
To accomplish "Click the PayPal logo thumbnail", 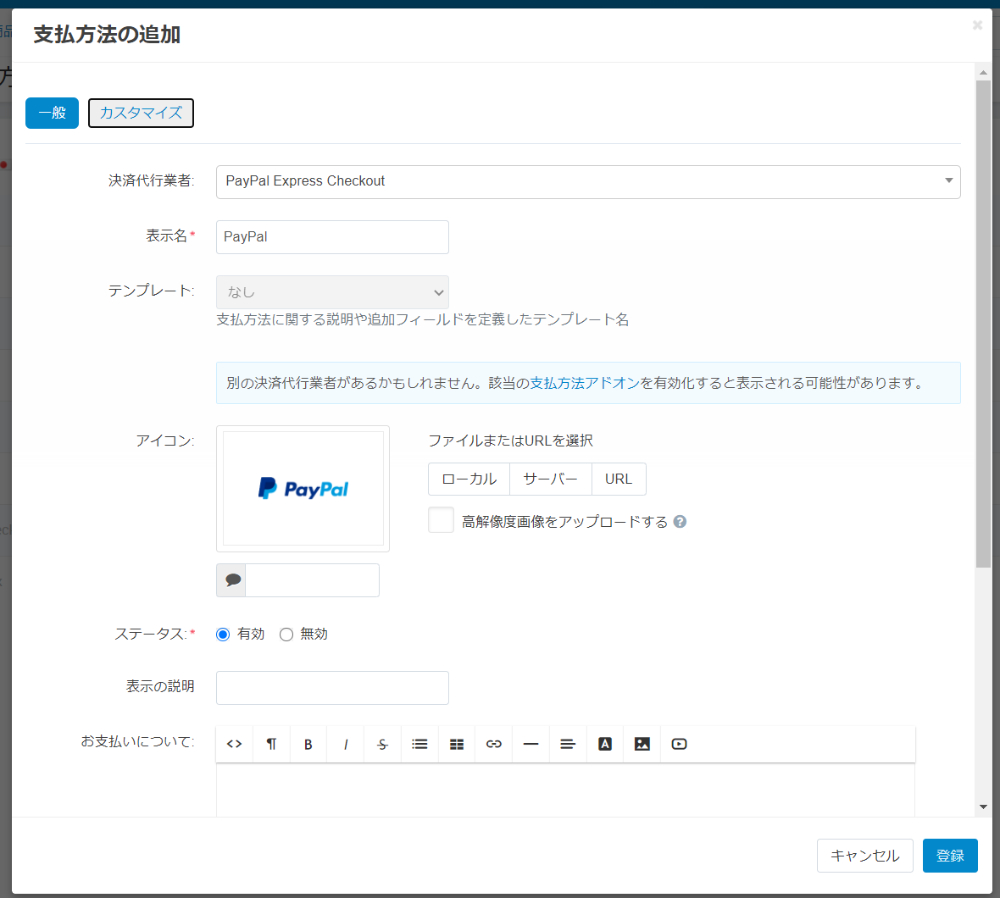I will point(303,489).
